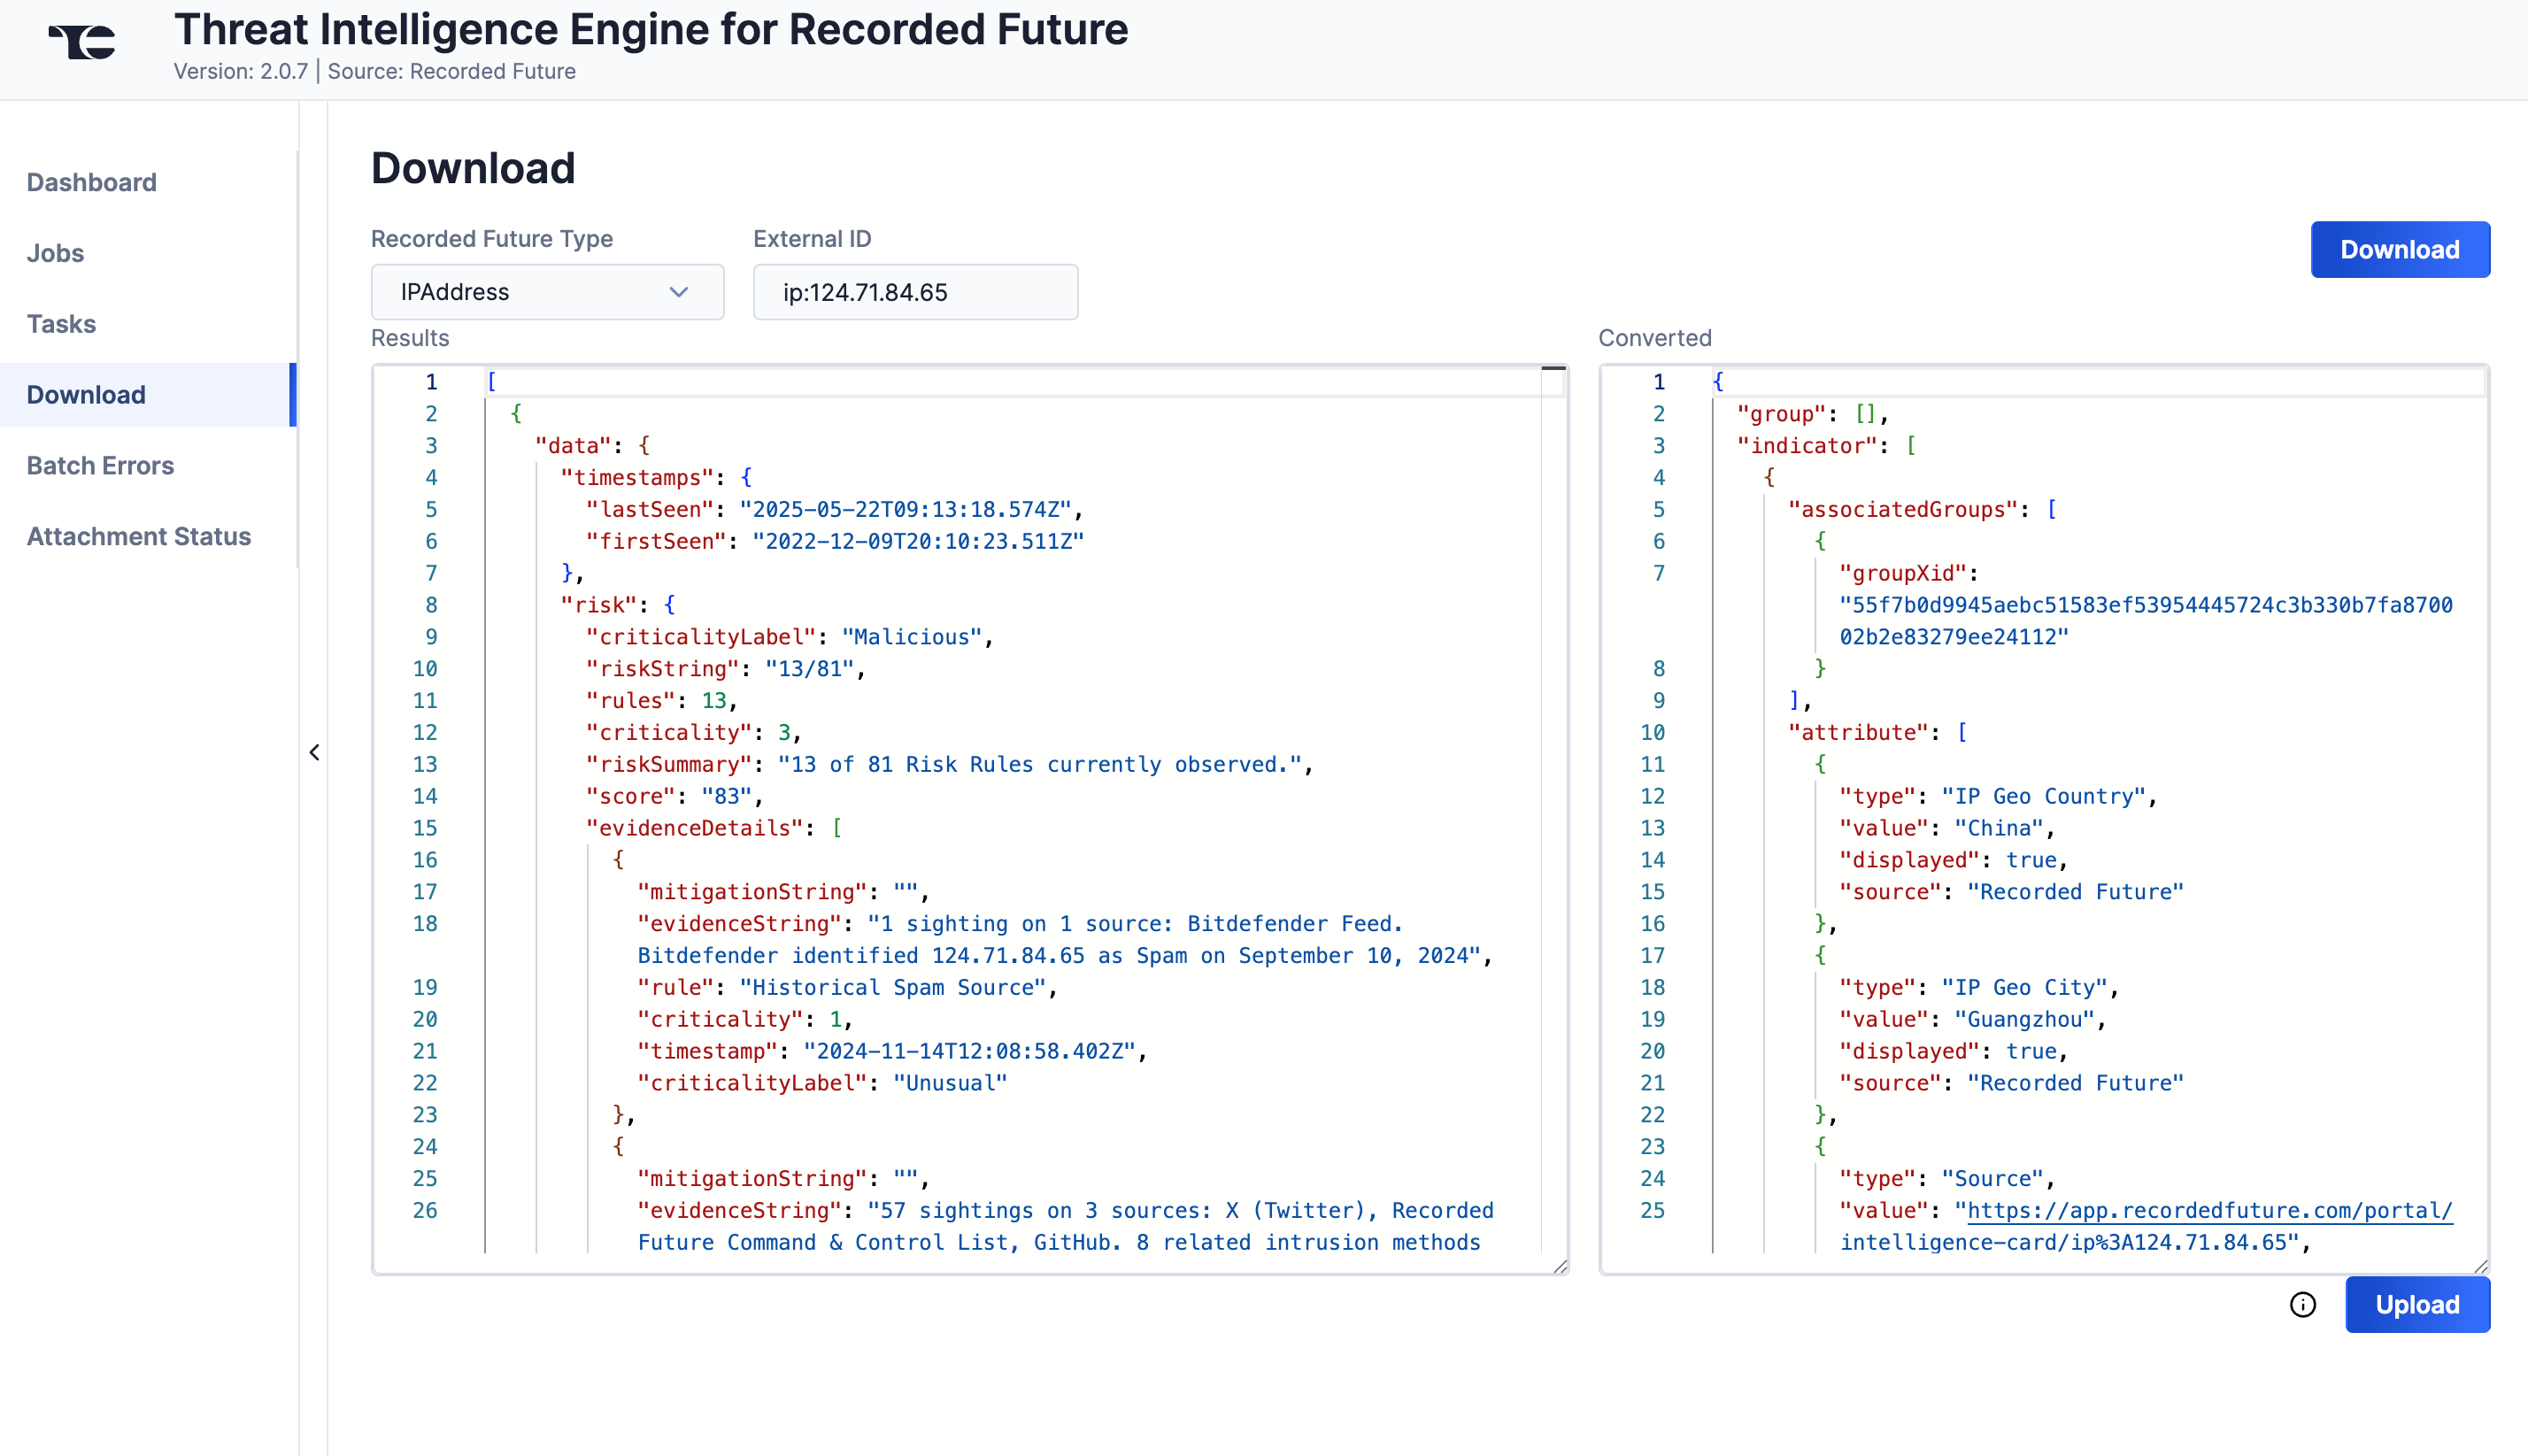The width and height of the screenshot is (2528, 1456).
Task: Click the Version: 2.0.7 text
Action: tap(240, 71)
